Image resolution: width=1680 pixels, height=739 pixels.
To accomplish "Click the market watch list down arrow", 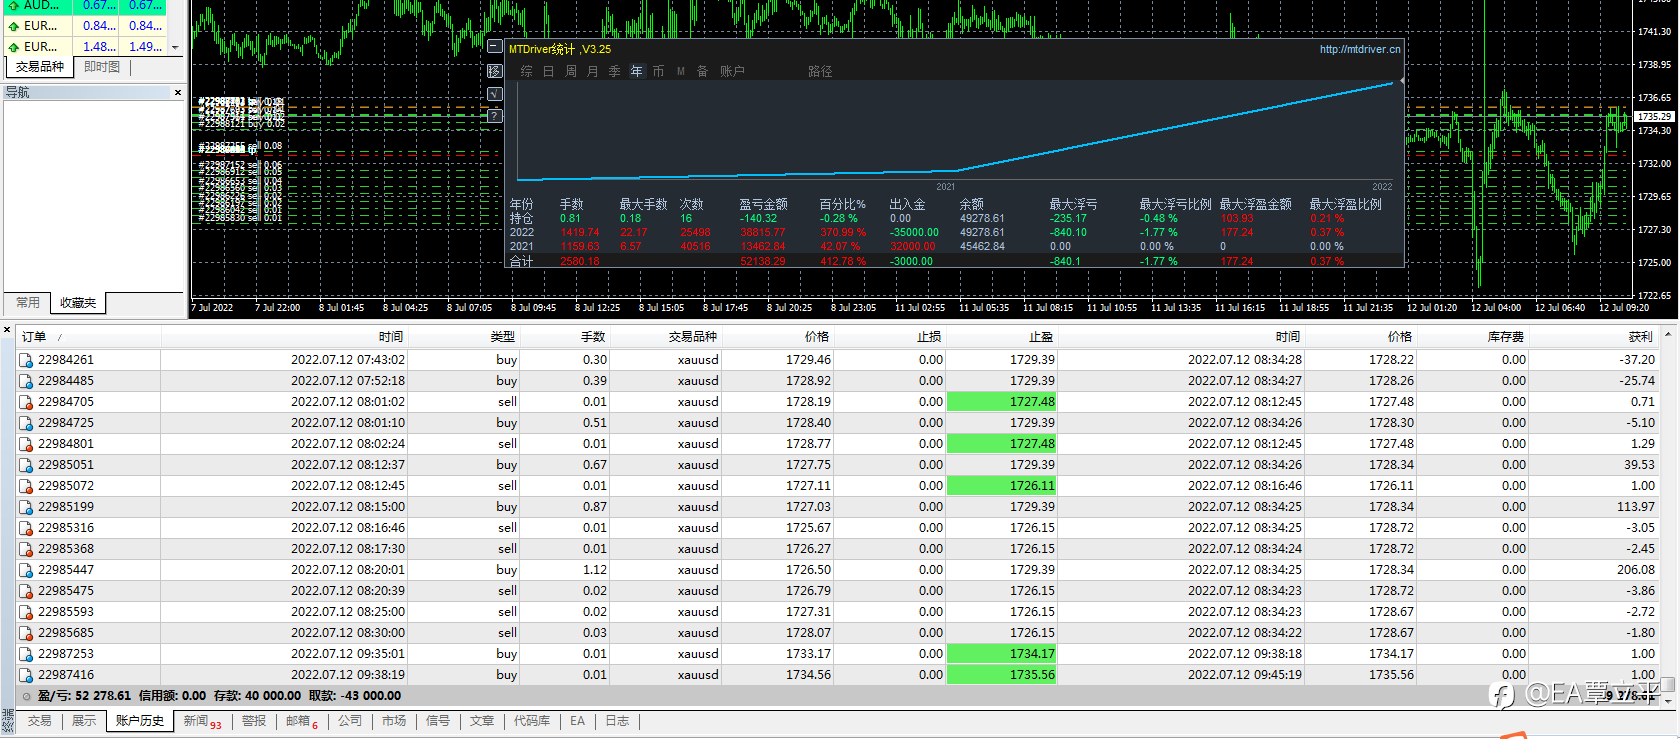I will point(175,47).
